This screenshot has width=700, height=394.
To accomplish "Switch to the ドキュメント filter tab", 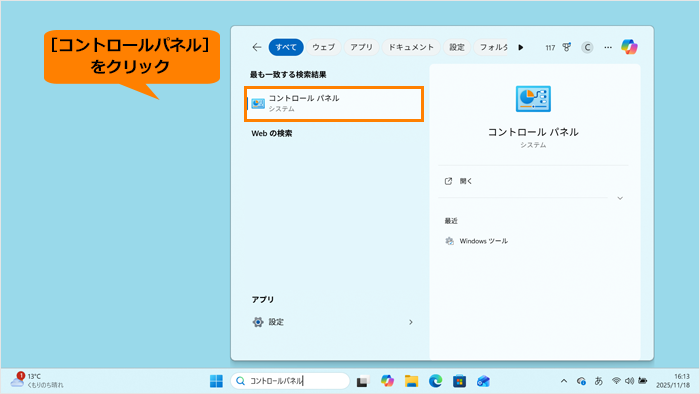I will click(x=411, y=47).
